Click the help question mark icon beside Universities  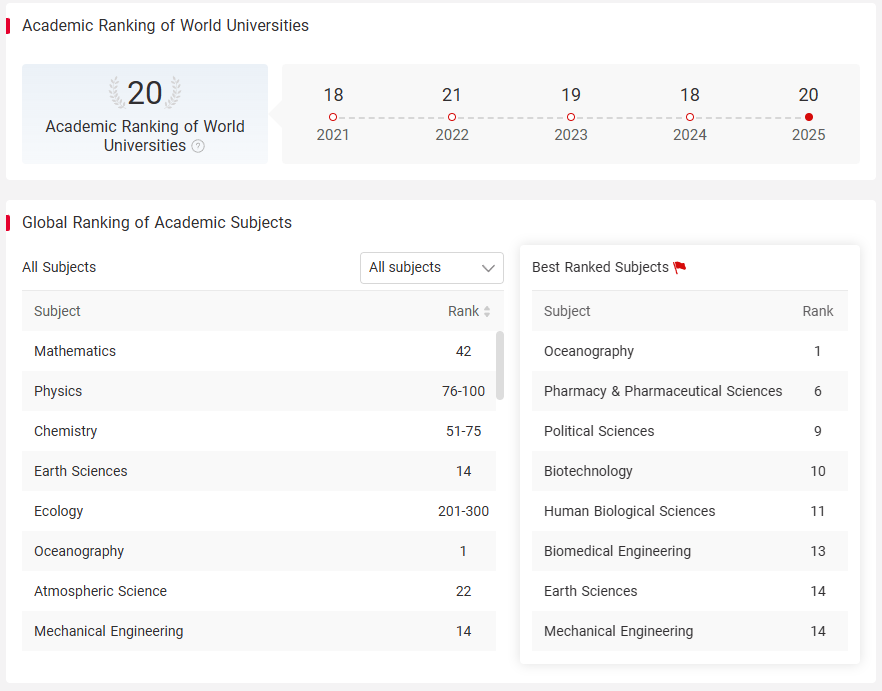(x=198, y=146)
